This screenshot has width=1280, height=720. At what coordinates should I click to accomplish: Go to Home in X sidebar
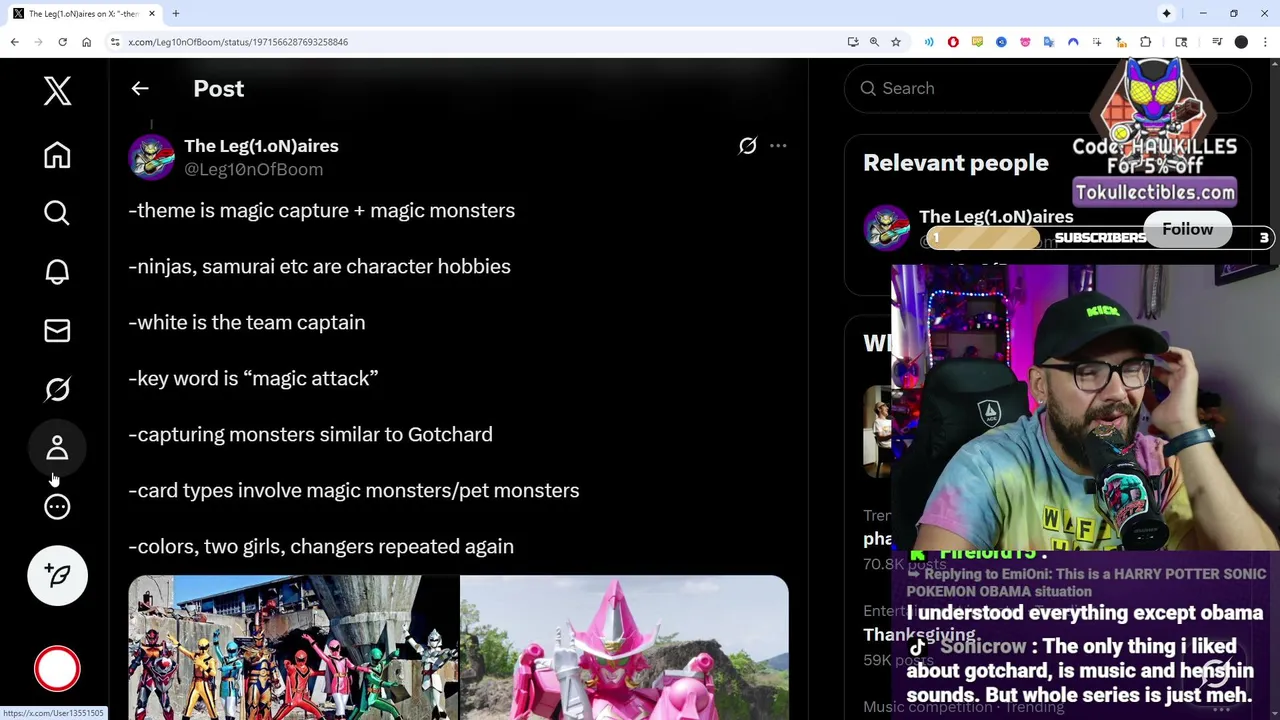[57, 155]
